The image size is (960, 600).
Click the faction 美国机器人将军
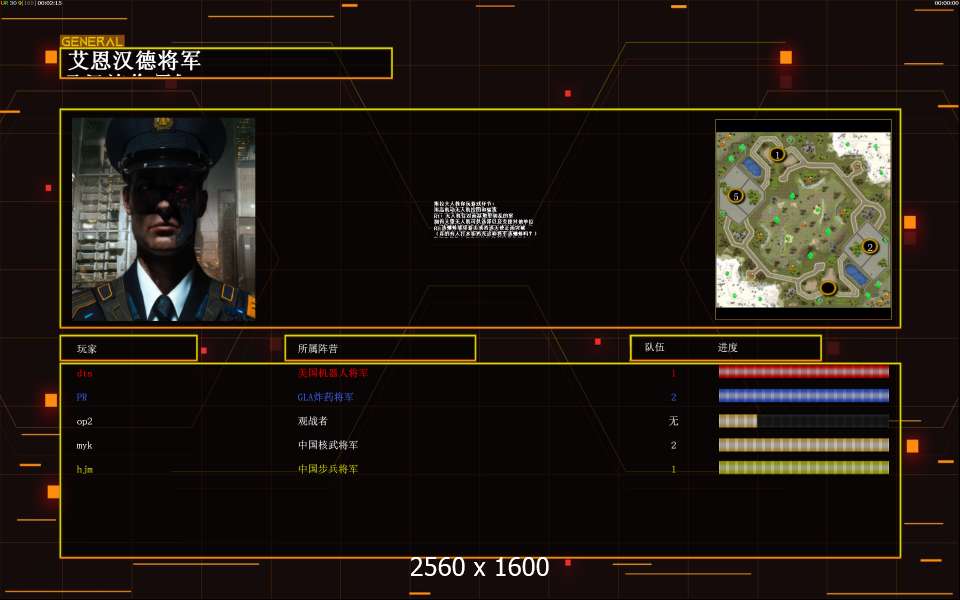click(333, 373)
